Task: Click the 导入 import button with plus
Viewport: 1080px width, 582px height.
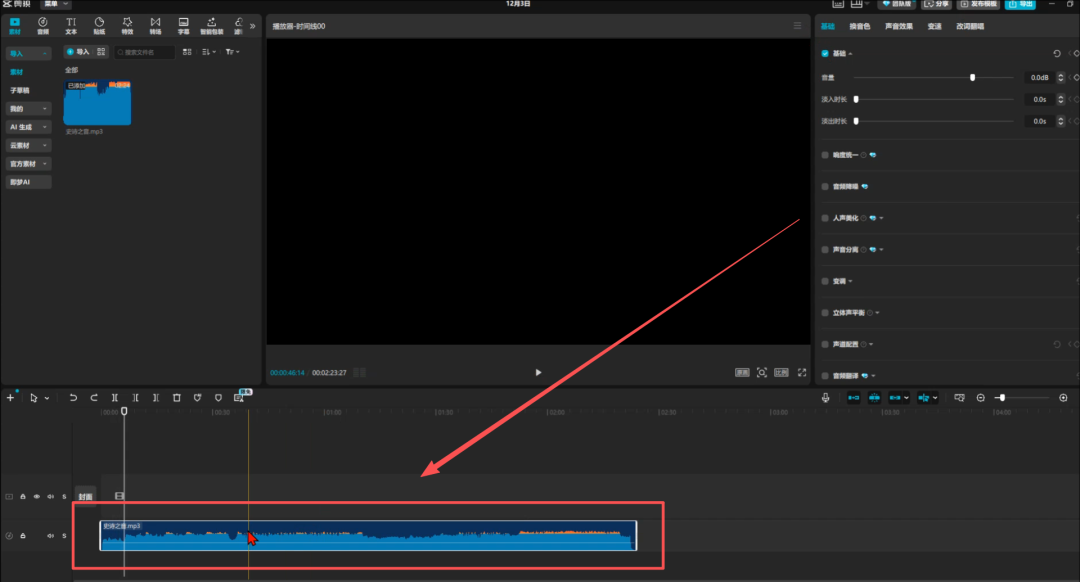Action: tap(78, 51)
